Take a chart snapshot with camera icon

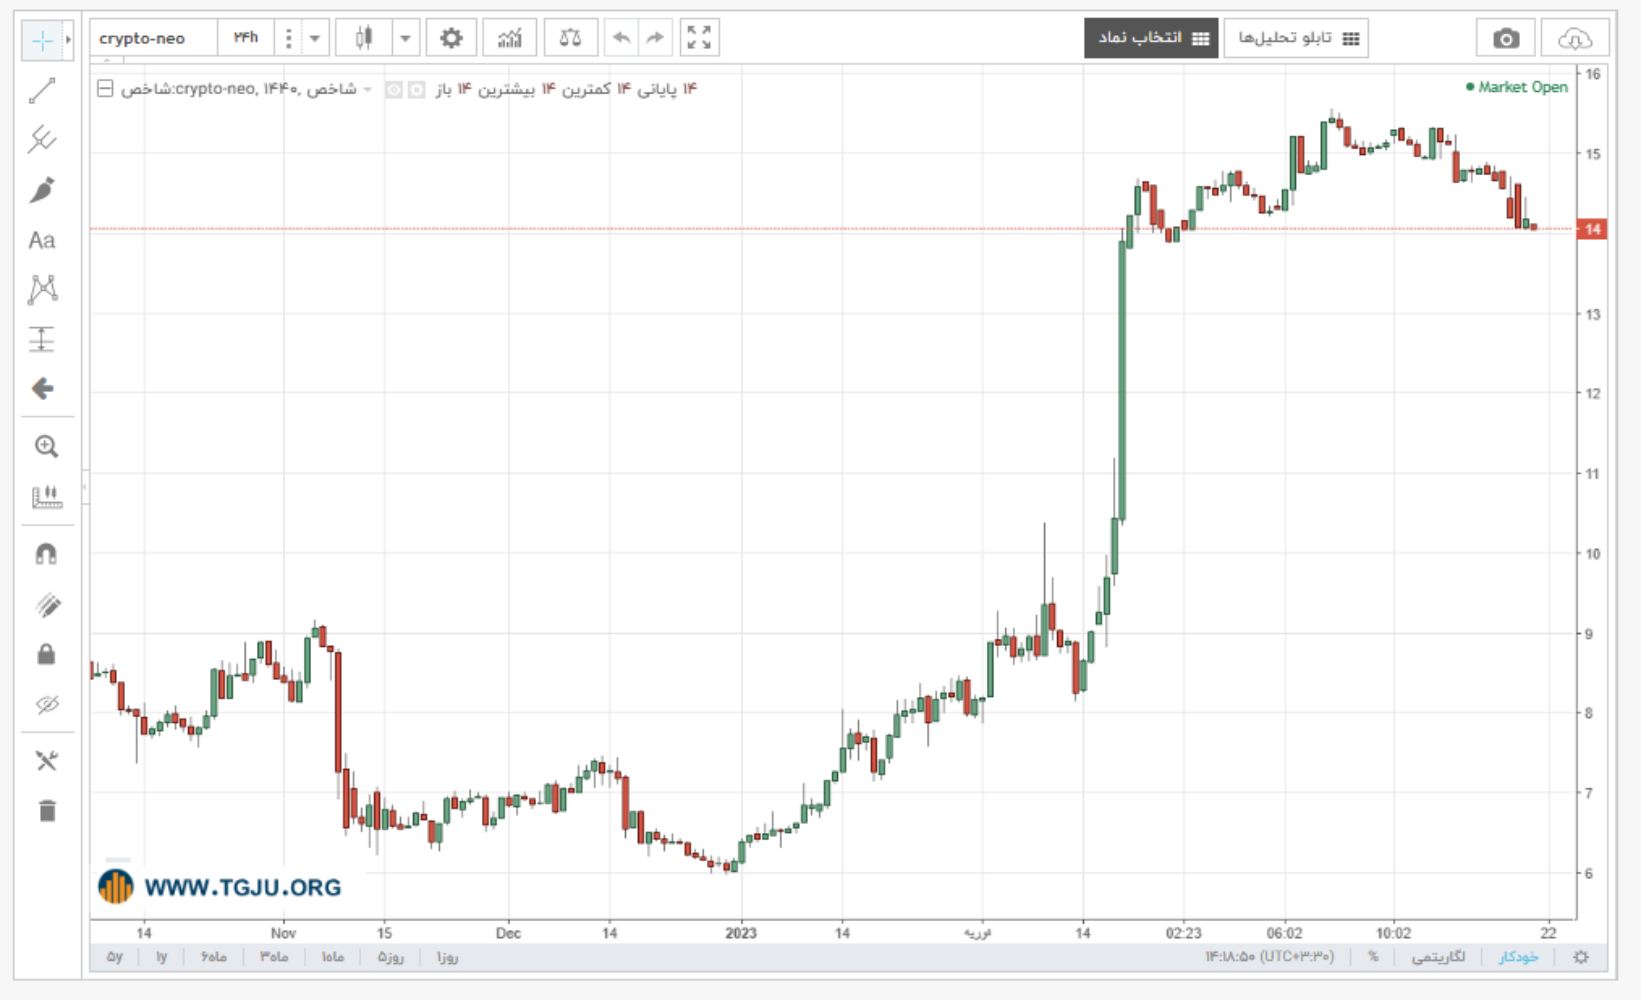pos(1506,38)
